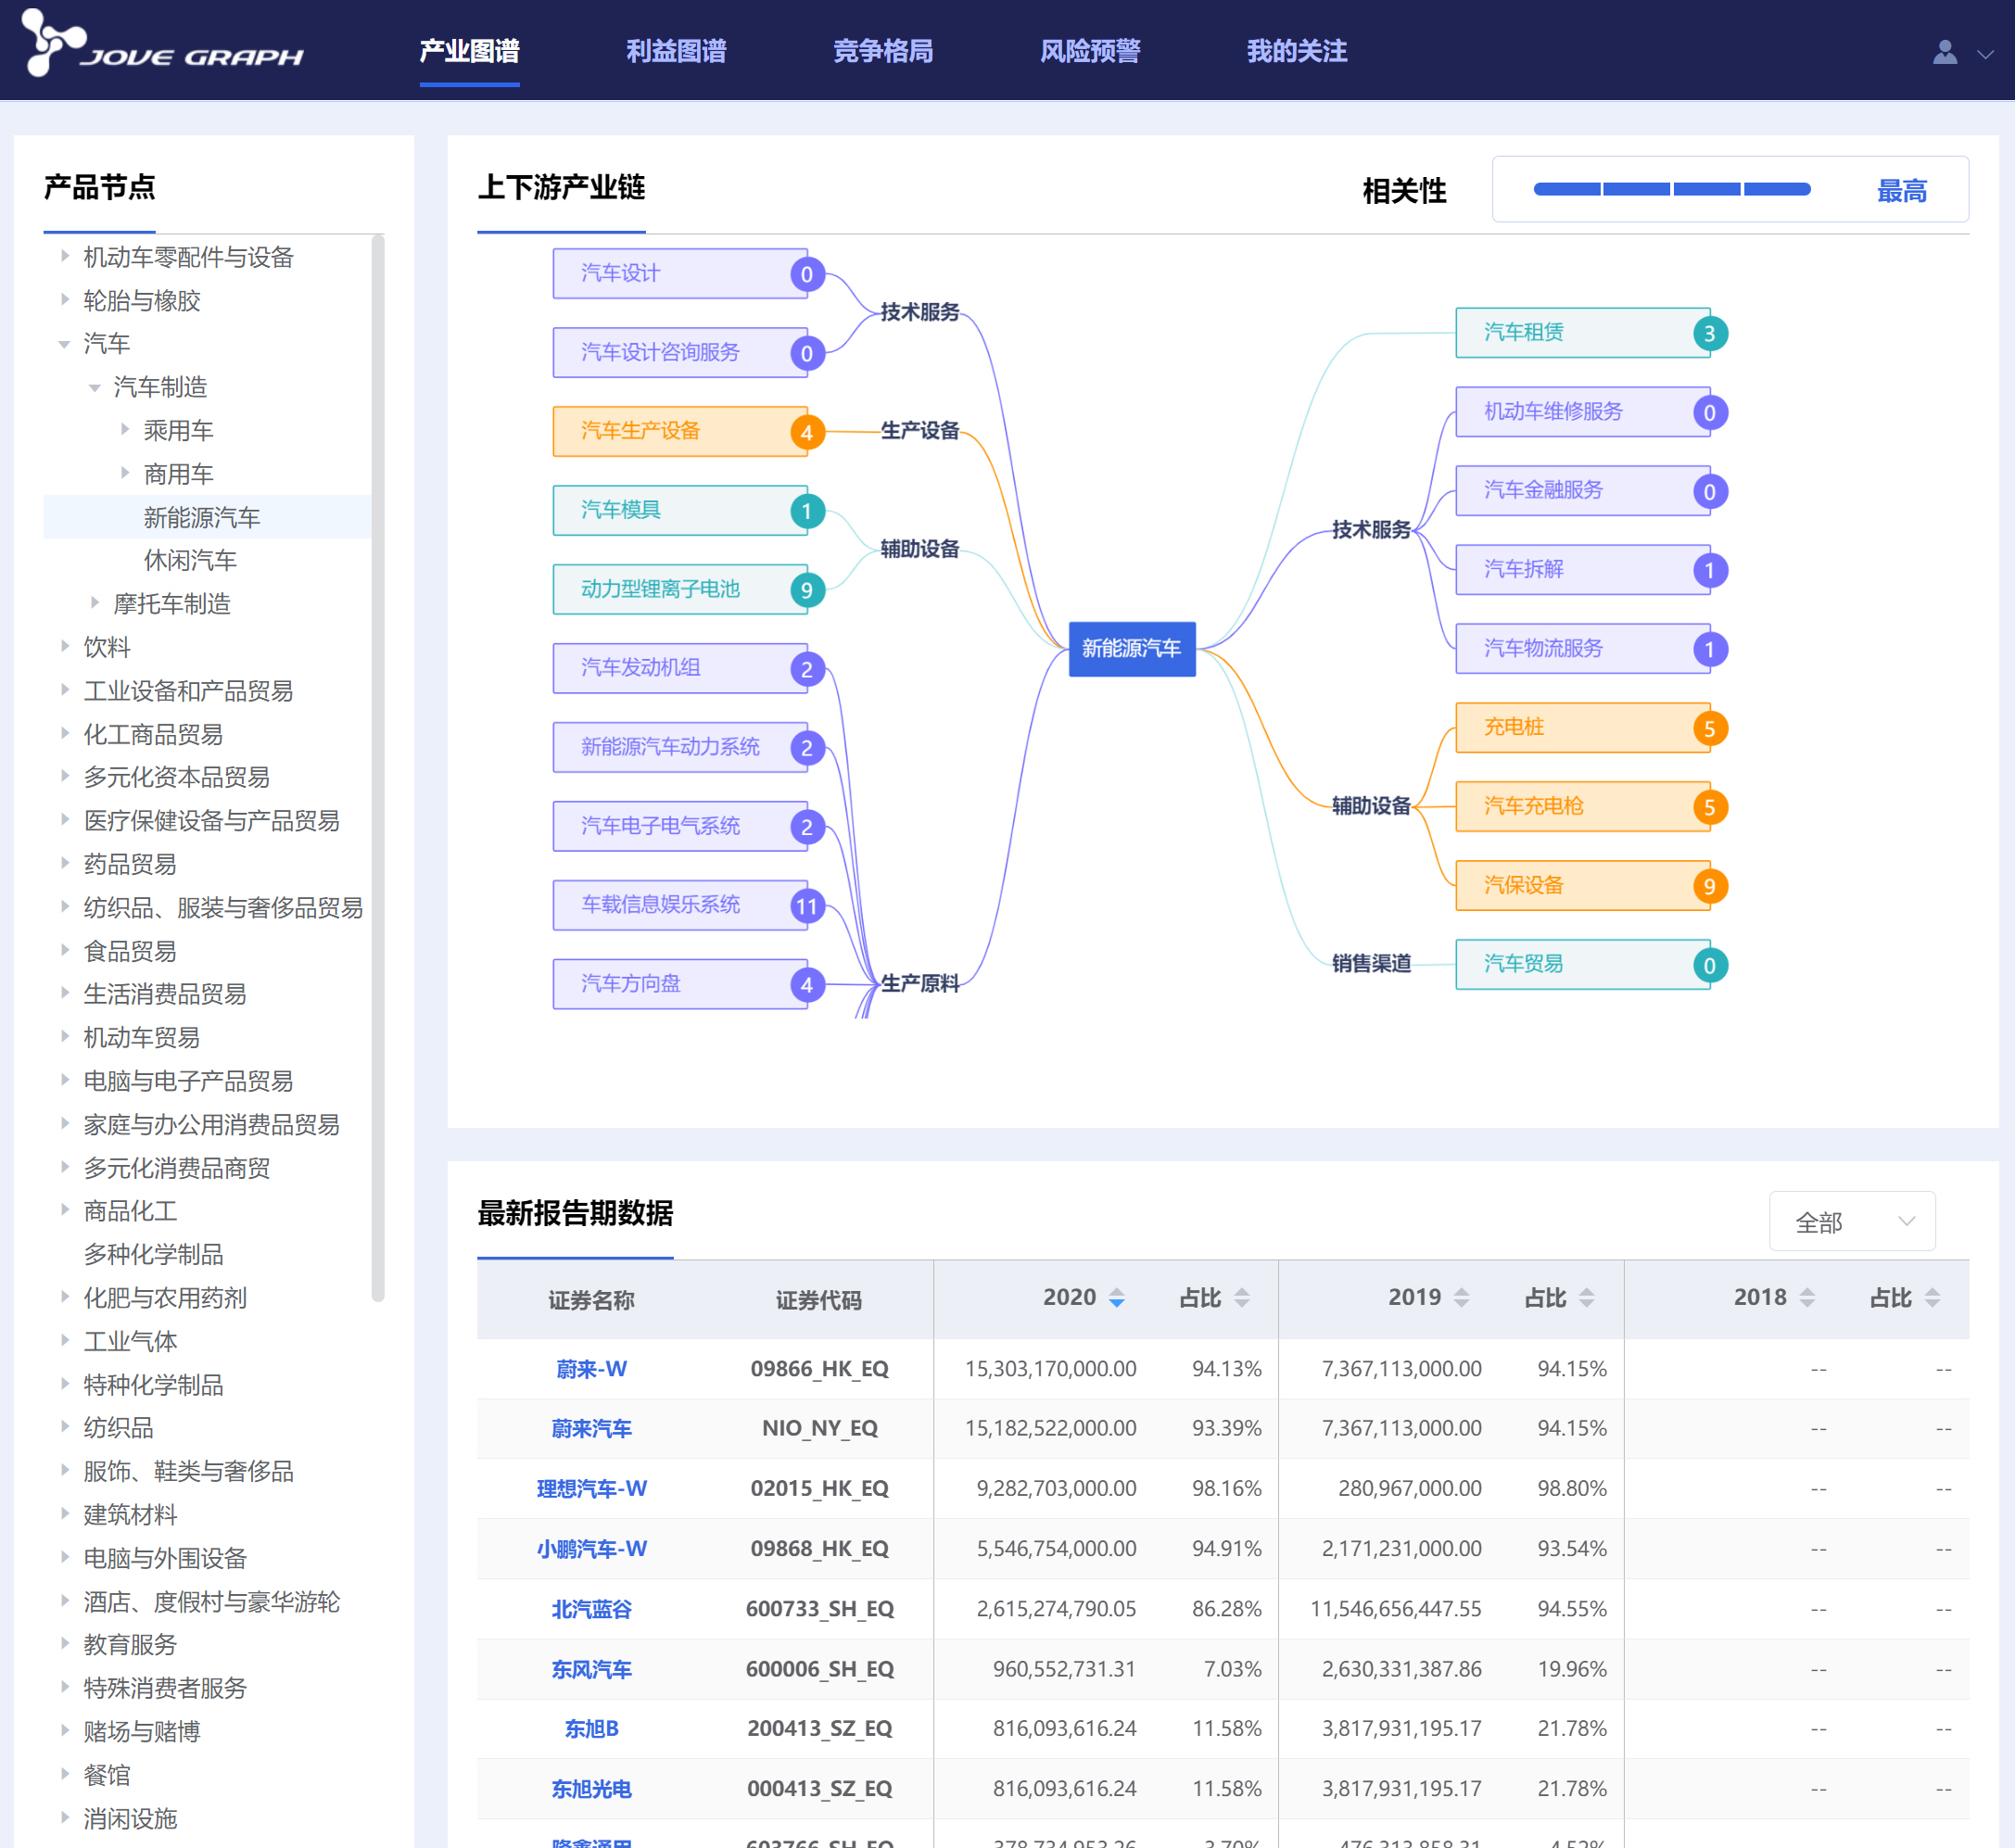Expand the 商用车 tree node
Image resolution: width=2015 pixels, height=1848 pixels.
125,473
